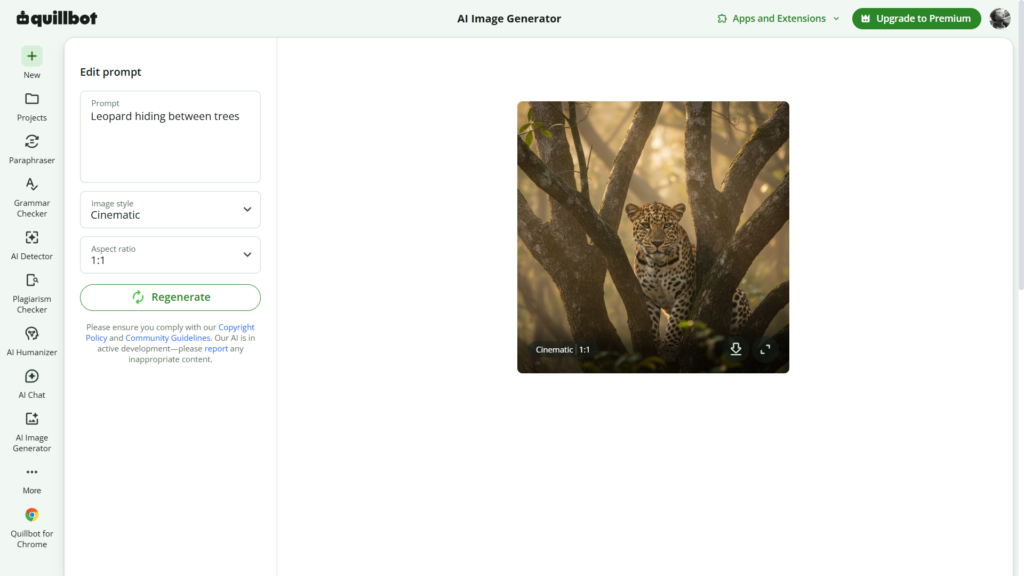The width and height of the screenshot is (1024, 576).
Task: Click into the Prompt text field
Action: [x=170, y=136]
